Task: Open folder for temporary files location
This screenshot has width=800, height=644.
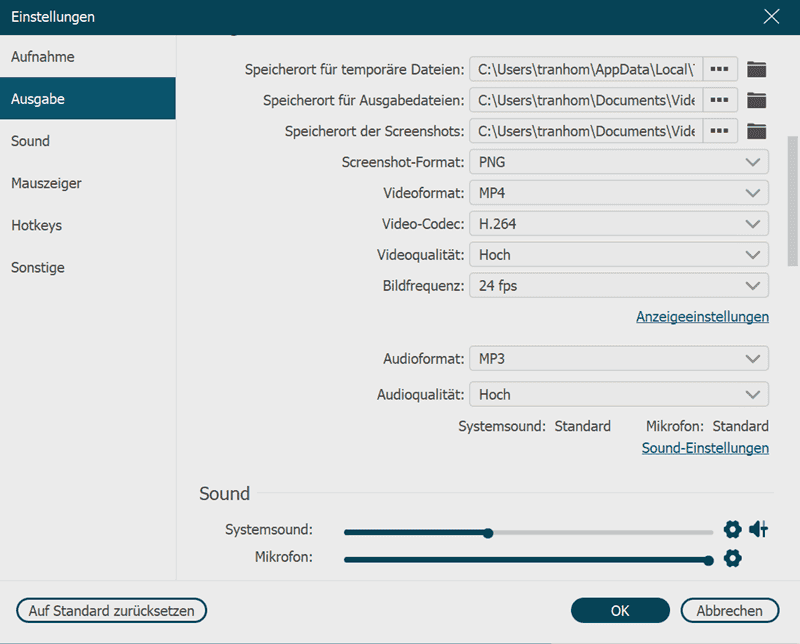Action: tap(757, 70)
